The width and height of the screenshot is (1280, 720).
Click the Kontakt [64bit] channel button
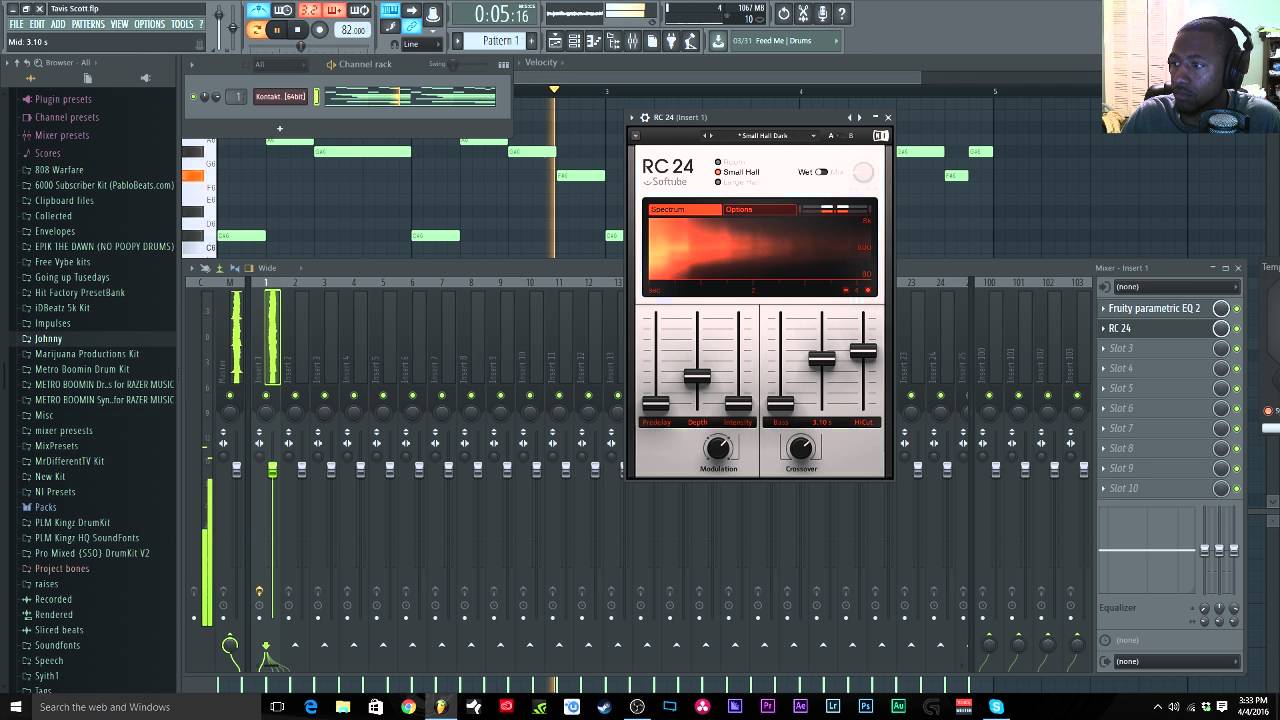pos(280,97)
